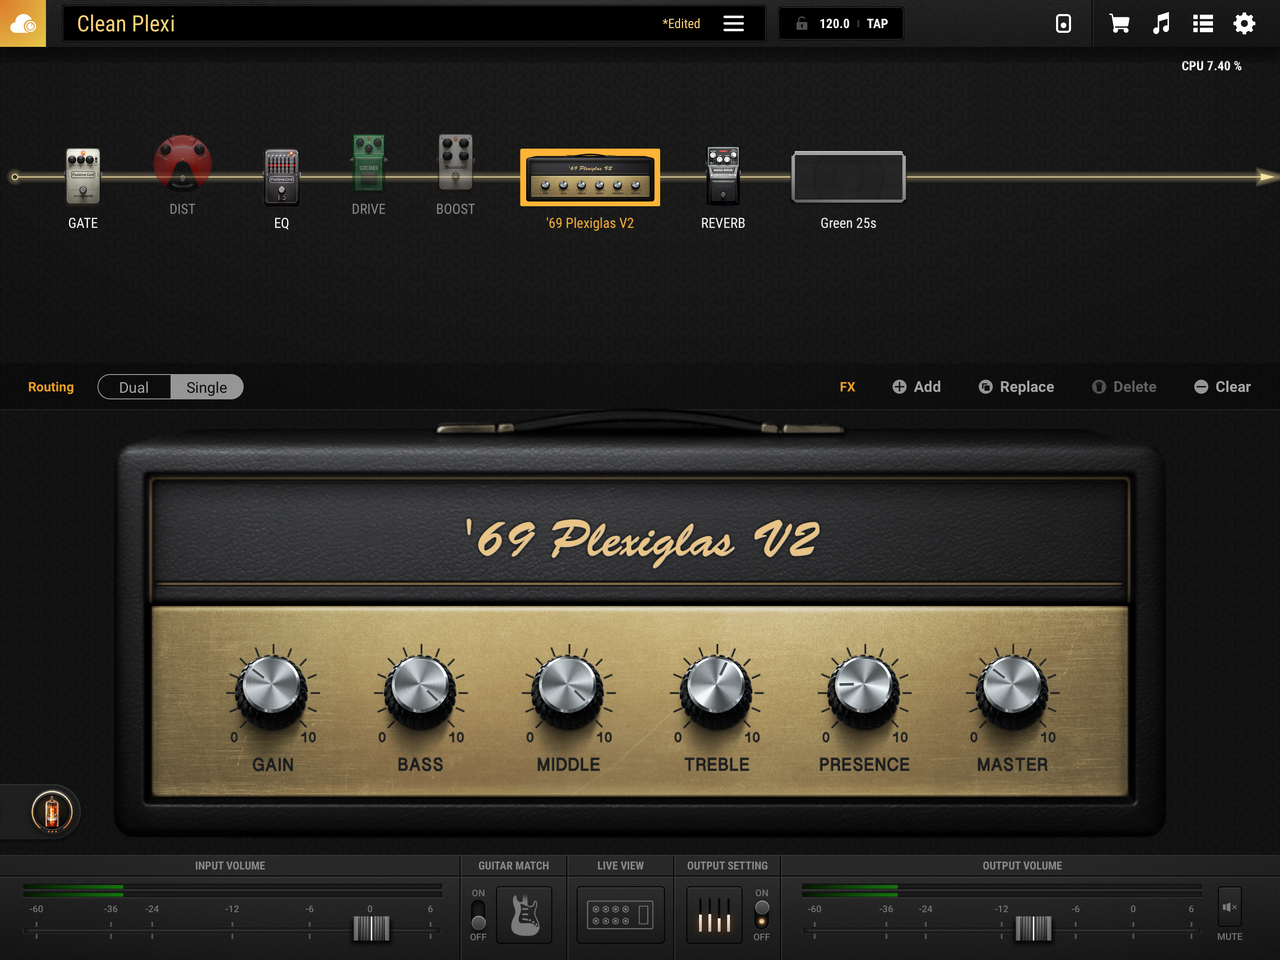The width and height of the screenshot is (1280, 960).
Task: Open the preset list icon
Action: 1203,23
